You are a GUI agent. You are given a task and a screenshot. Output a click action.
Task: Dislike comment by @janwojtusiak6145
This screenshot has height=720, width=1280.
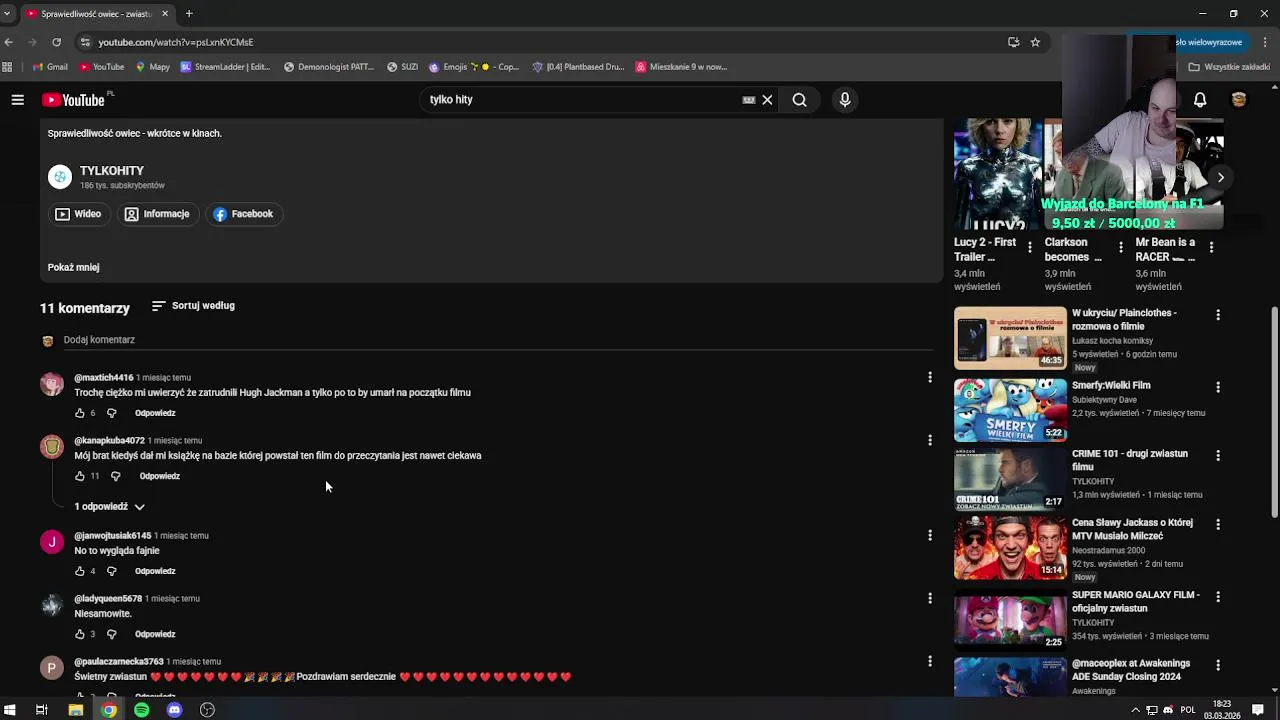point(111,571)
